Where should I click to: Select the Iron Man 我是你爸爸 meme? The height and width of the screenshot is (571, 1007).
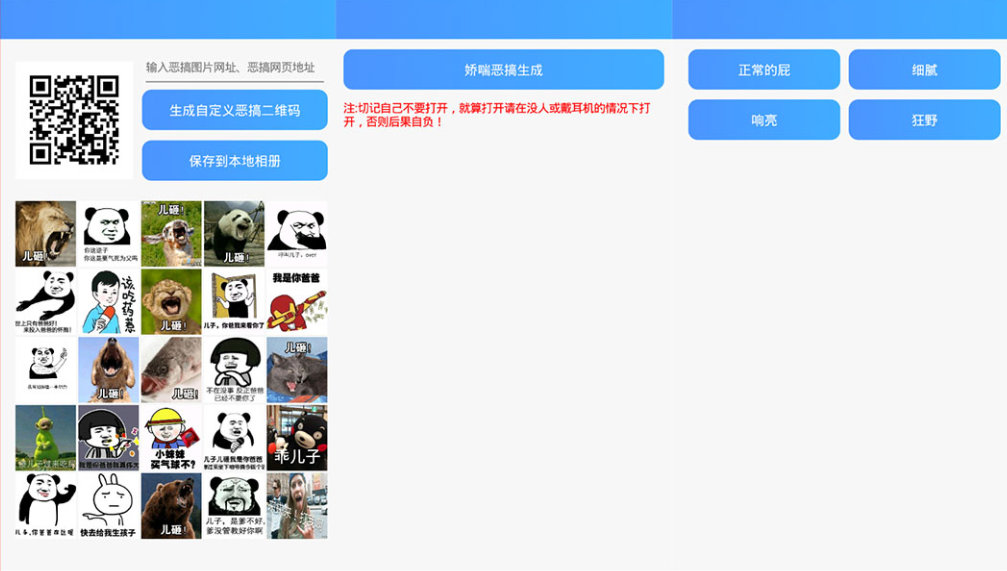[297, 302]
